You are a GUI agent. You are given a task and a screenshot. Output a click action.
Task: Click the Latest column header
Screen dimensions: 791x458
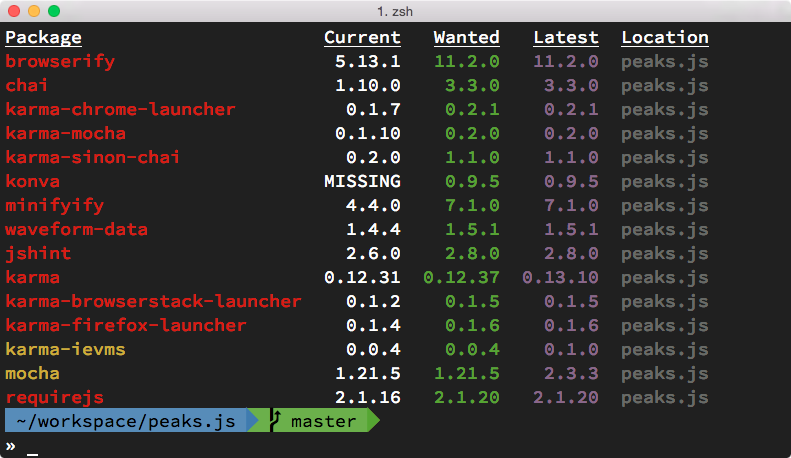click(x=565, y=37)
